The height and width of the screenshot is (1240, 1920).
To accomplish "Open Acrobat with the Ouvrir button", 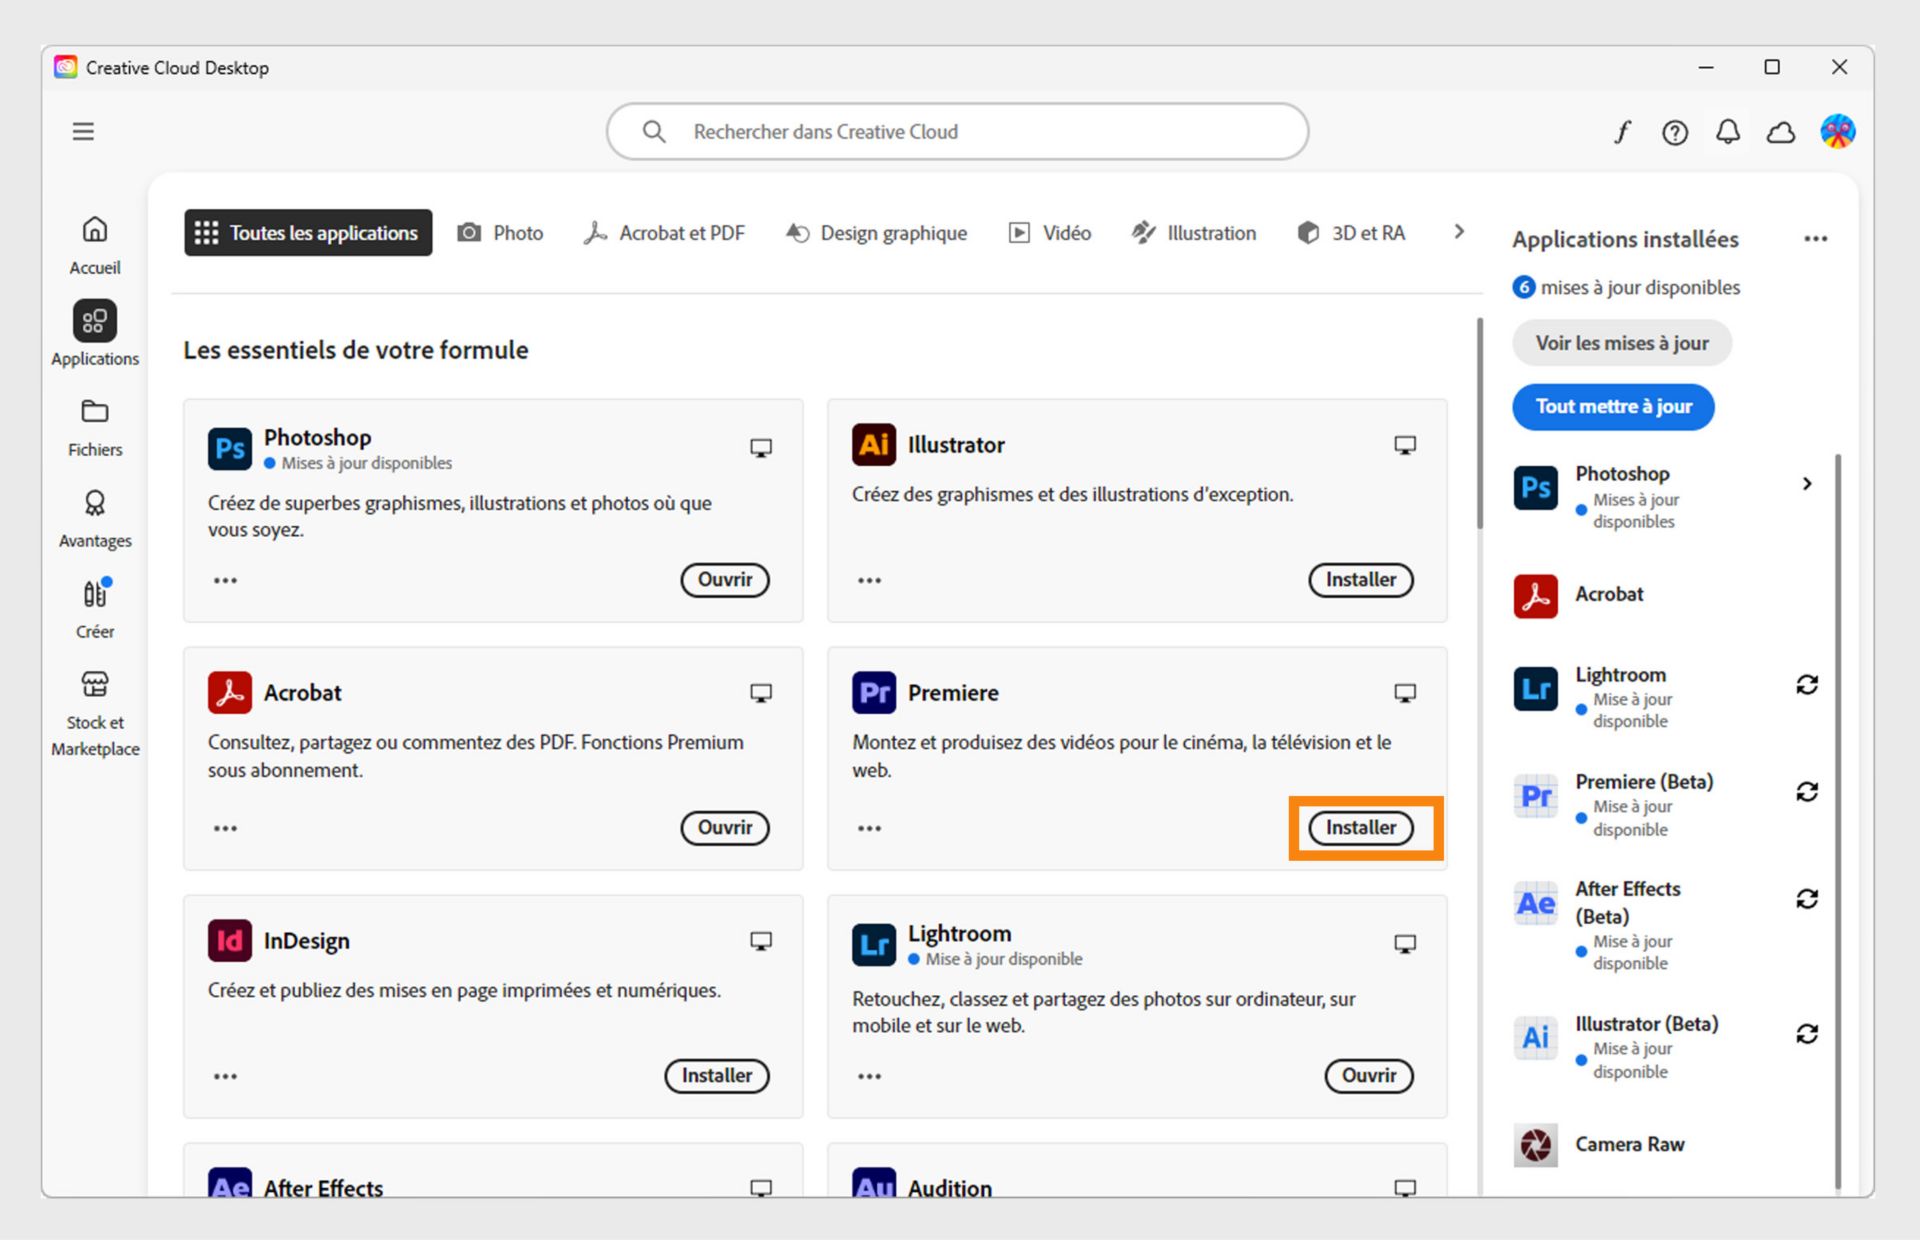I will (725, 828).
